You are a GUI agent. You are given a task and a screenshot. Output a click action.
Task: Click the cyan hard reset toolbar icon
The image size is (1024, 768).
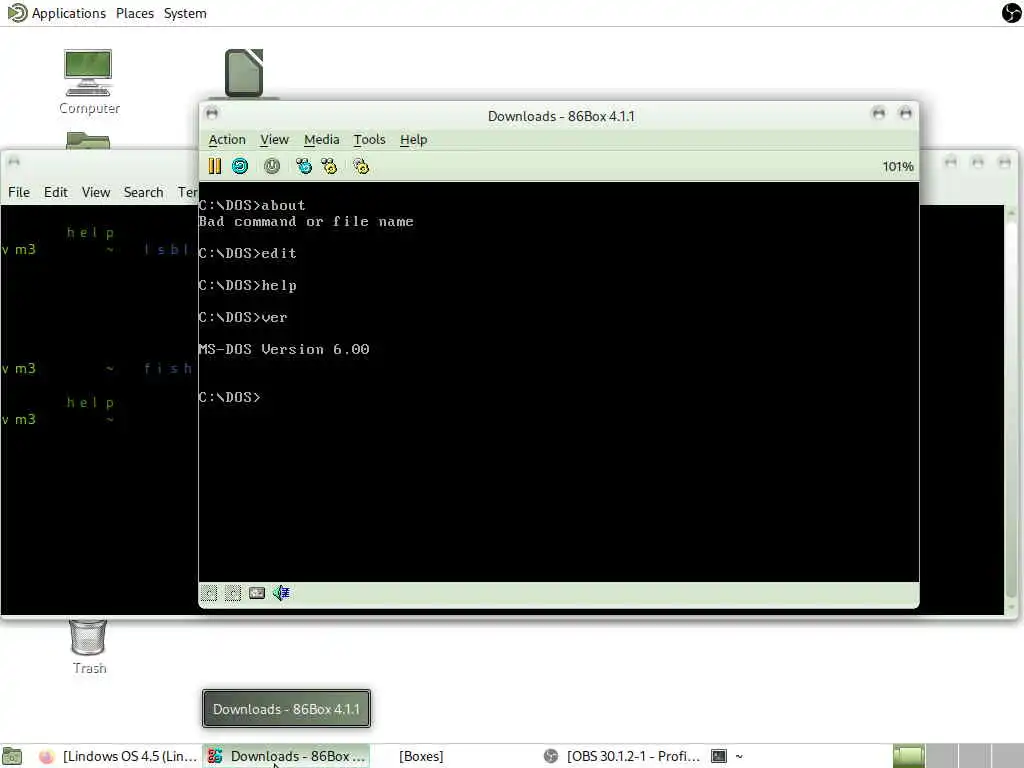(240, 166)
